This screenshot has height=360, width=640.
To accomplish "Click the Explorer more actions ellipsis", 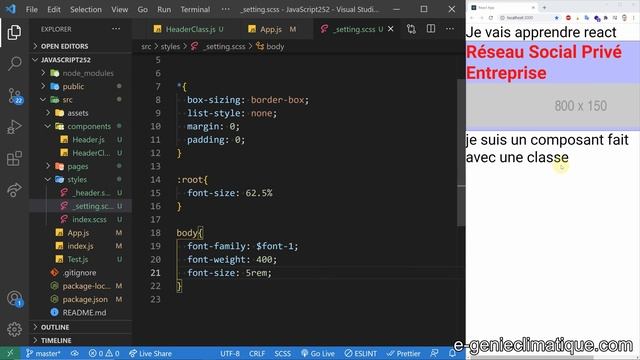I will click(116, 29).
